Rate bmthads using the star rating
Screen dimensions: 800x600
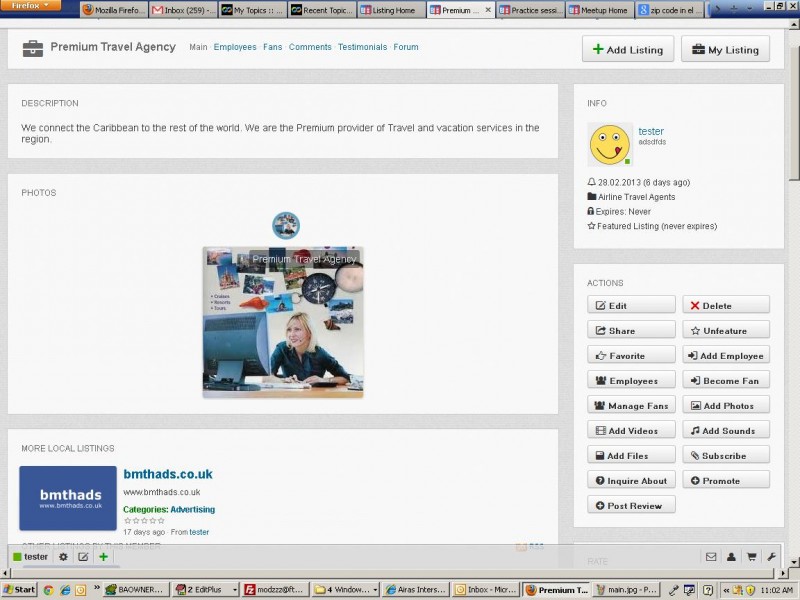tap(144, 520)
